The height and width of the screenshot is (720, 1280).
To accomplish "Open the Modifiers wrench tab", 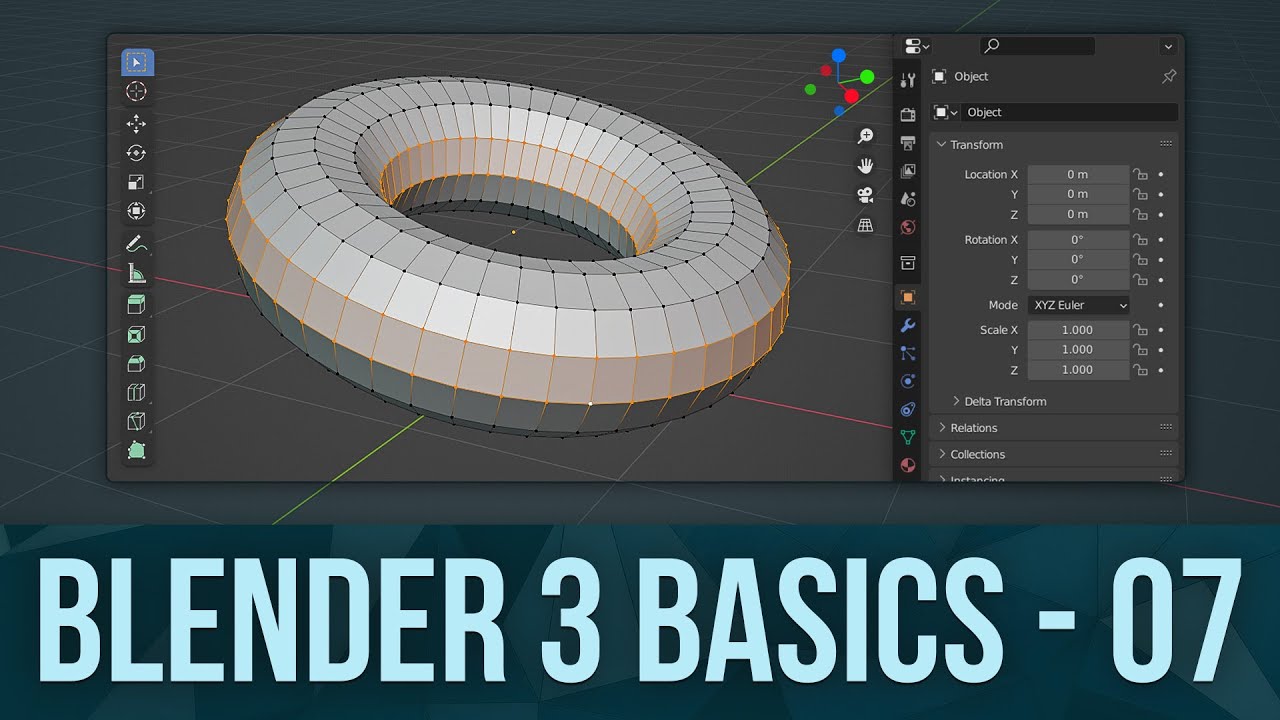I will coord(908,325).
